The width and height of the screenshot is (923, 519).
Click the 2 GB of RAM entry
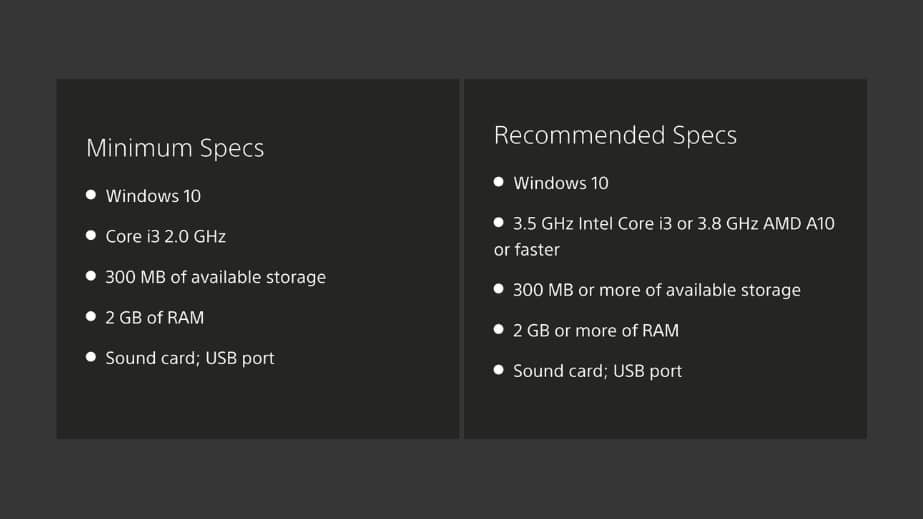click(155, 318)
